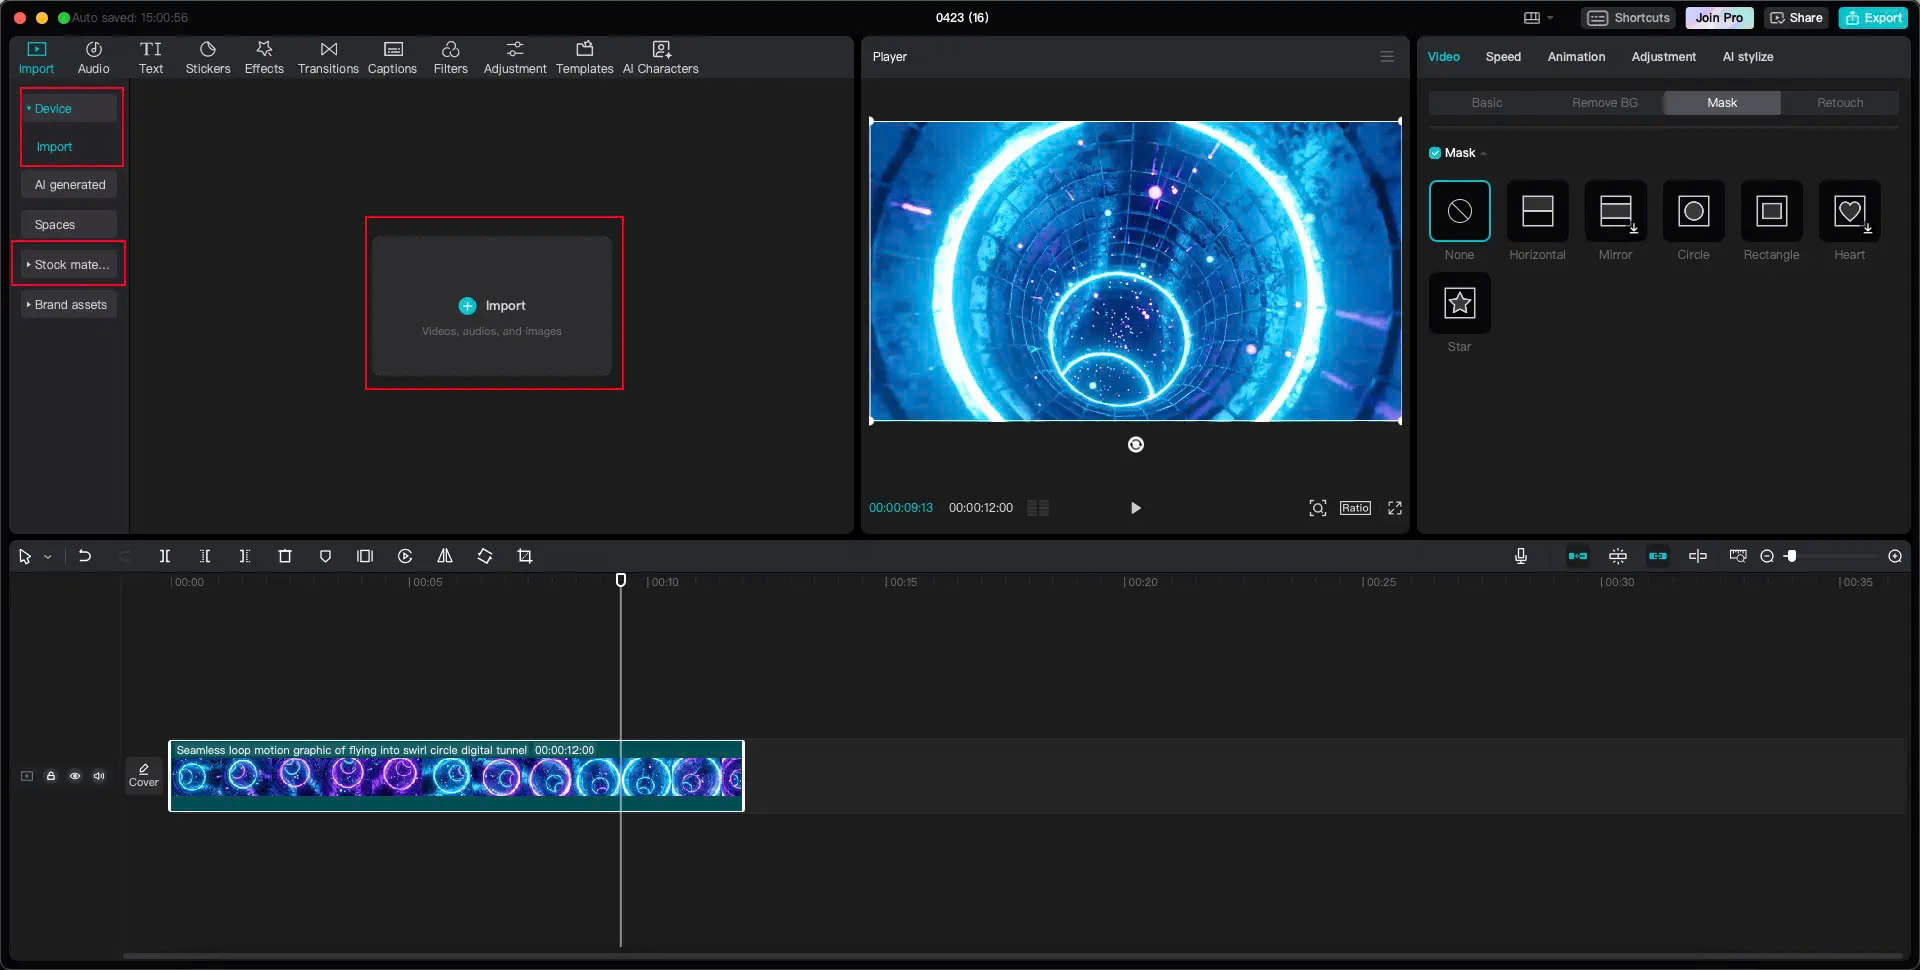Open the Effects panel
Viewport: 1920px width, 970px height.
[264, 58]
